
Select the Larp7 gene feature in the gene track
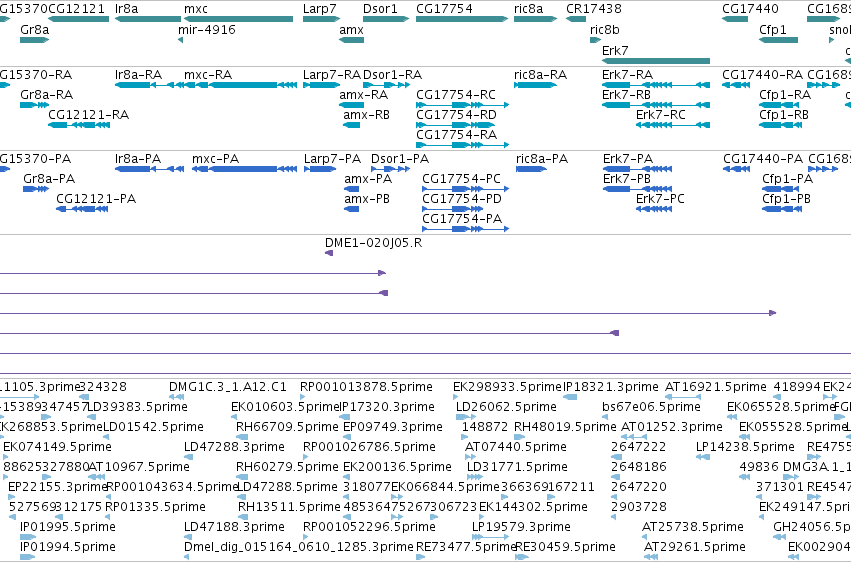pos(321,19)
